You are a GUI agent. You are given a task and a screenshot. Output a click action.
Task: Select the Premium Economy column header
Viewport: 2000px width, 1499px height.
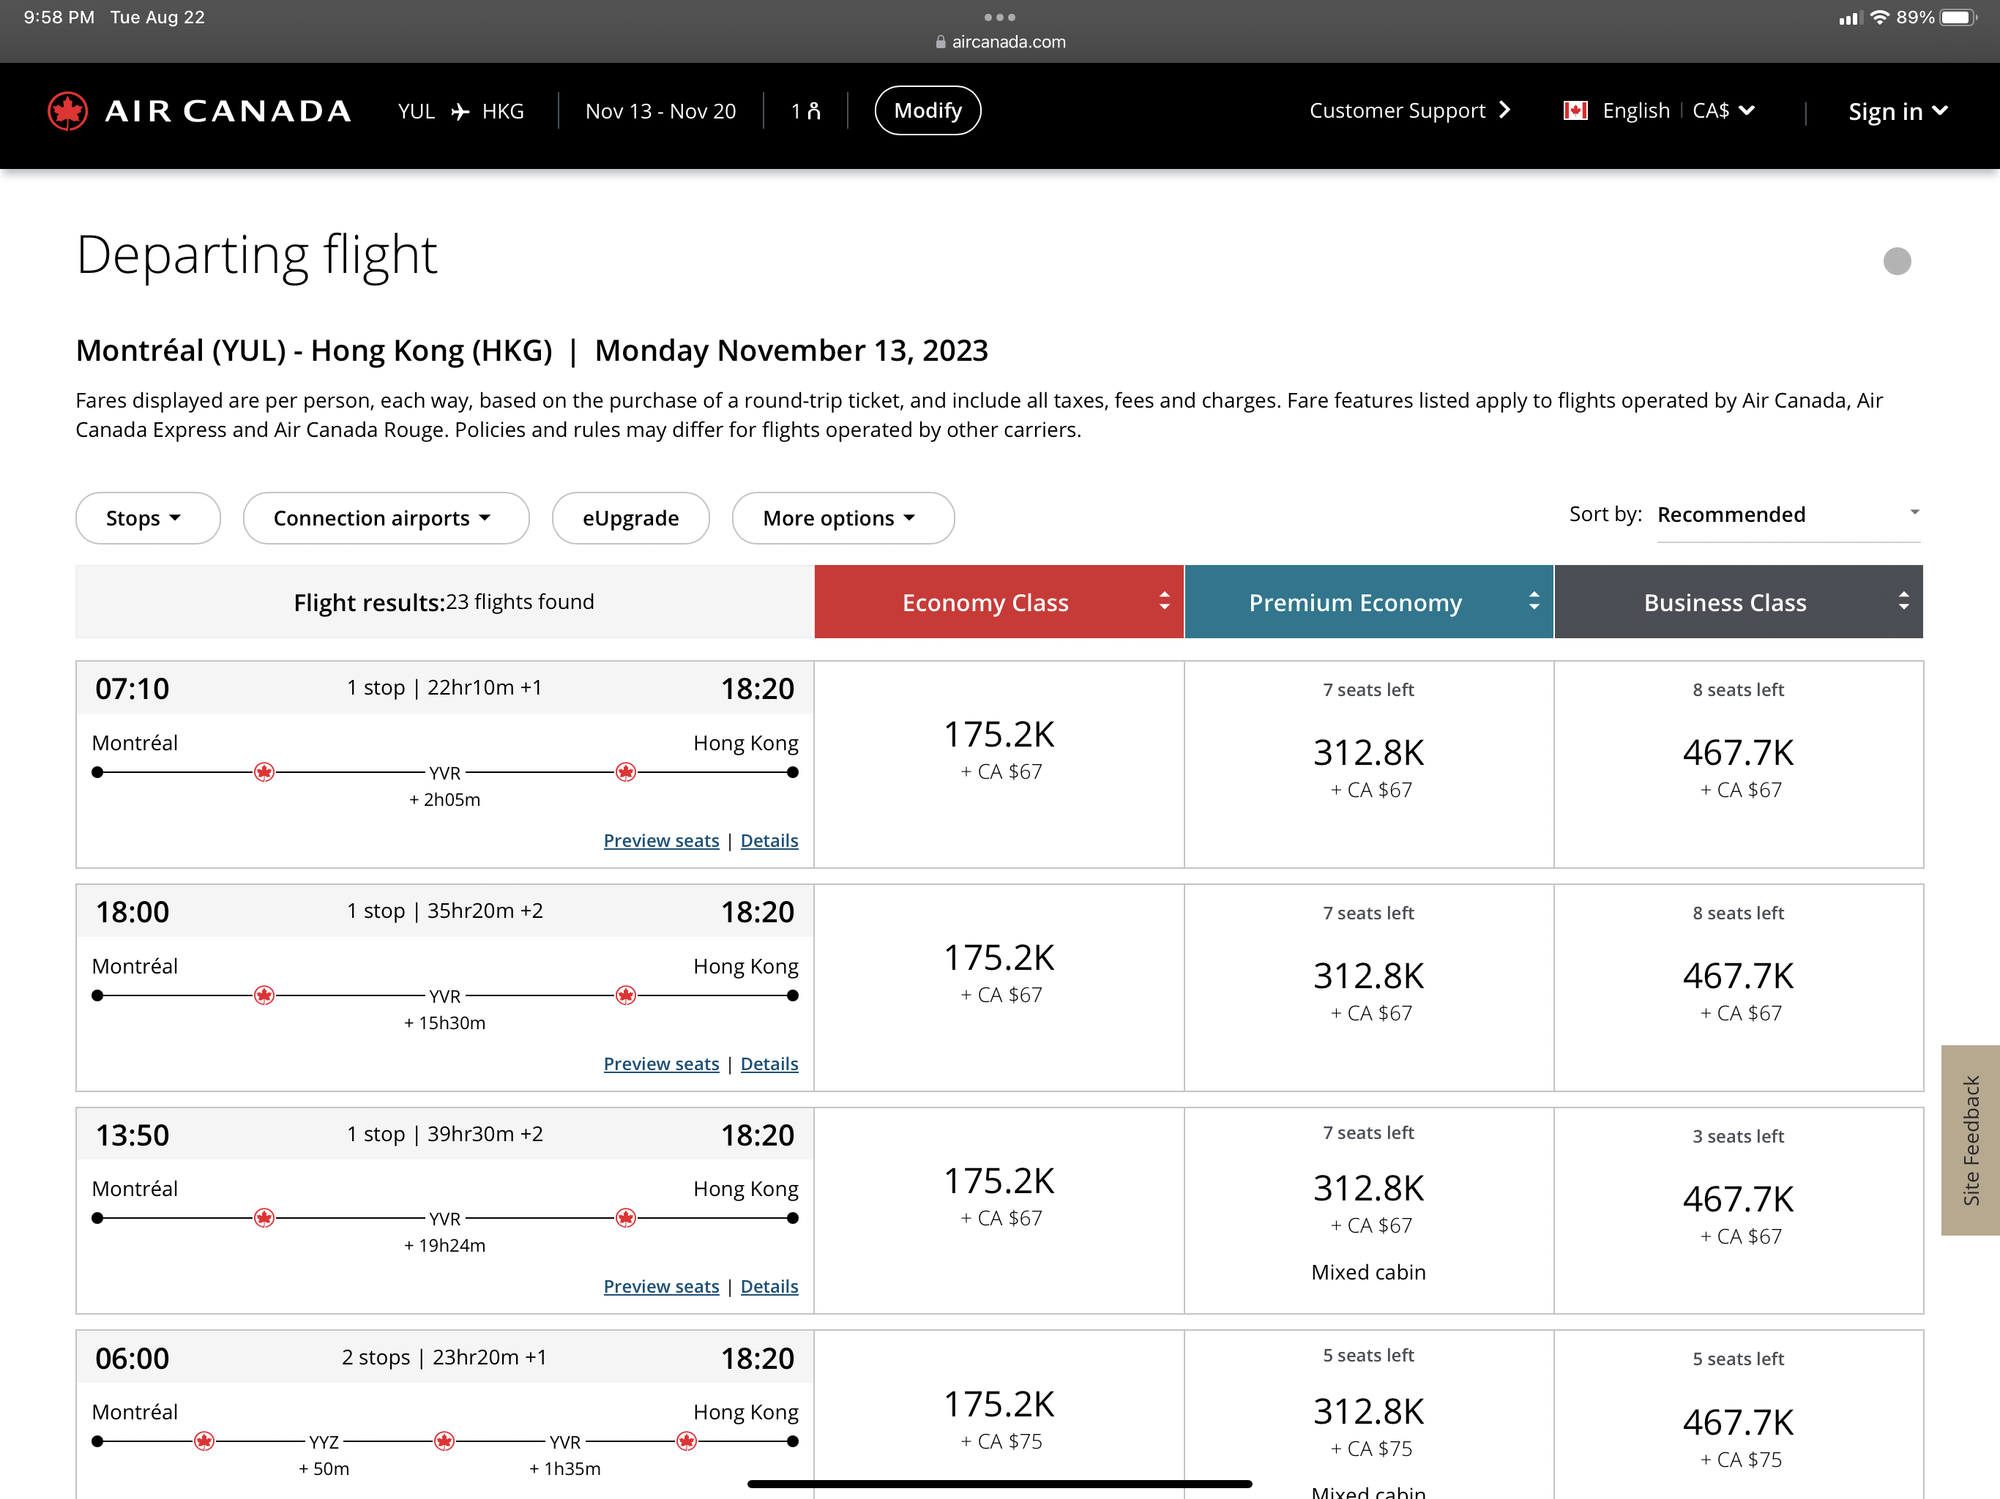[x=1355, y=601]
